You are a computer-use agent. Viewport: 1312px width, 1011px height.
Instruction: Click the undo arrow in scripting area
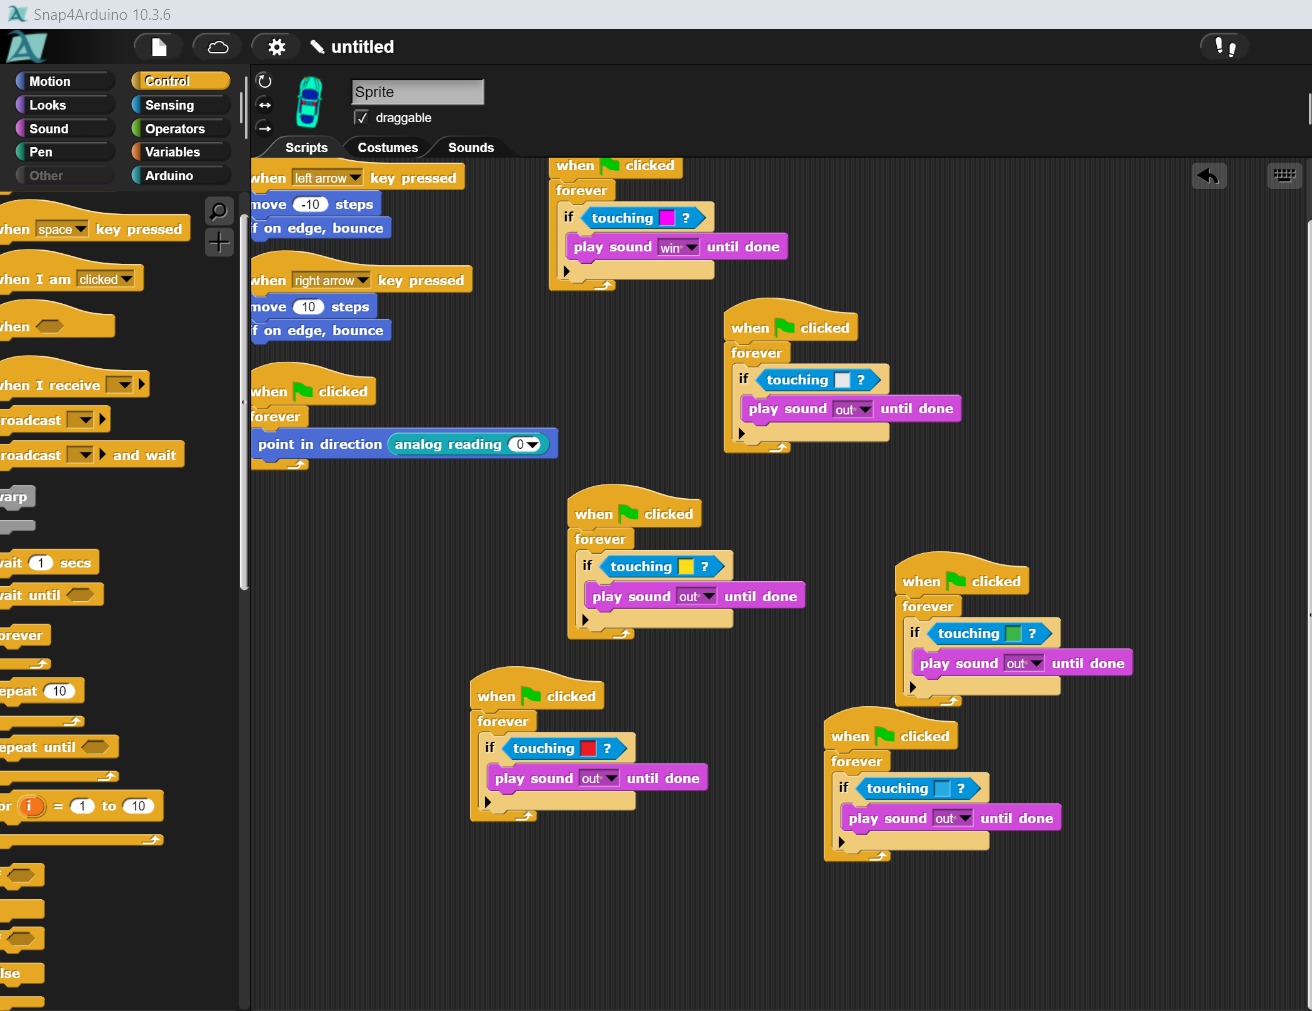[1209, 176]
